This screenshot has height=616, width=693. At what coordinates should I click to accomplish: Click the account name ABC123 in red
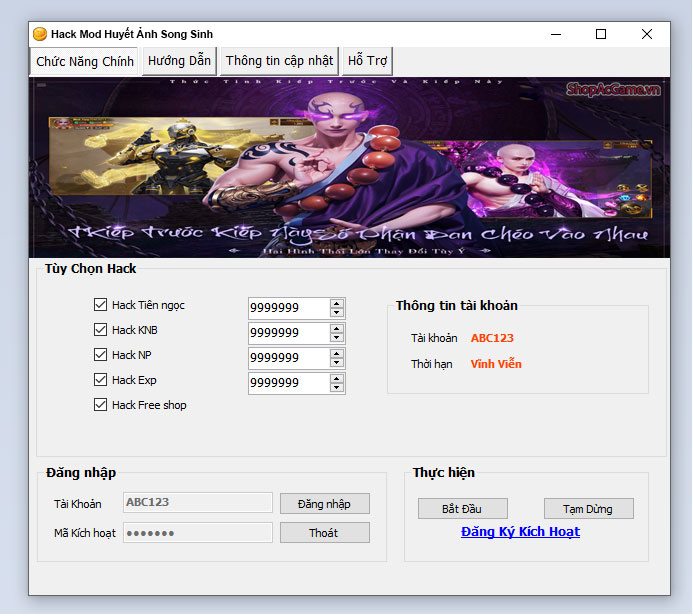coord(492,338)
